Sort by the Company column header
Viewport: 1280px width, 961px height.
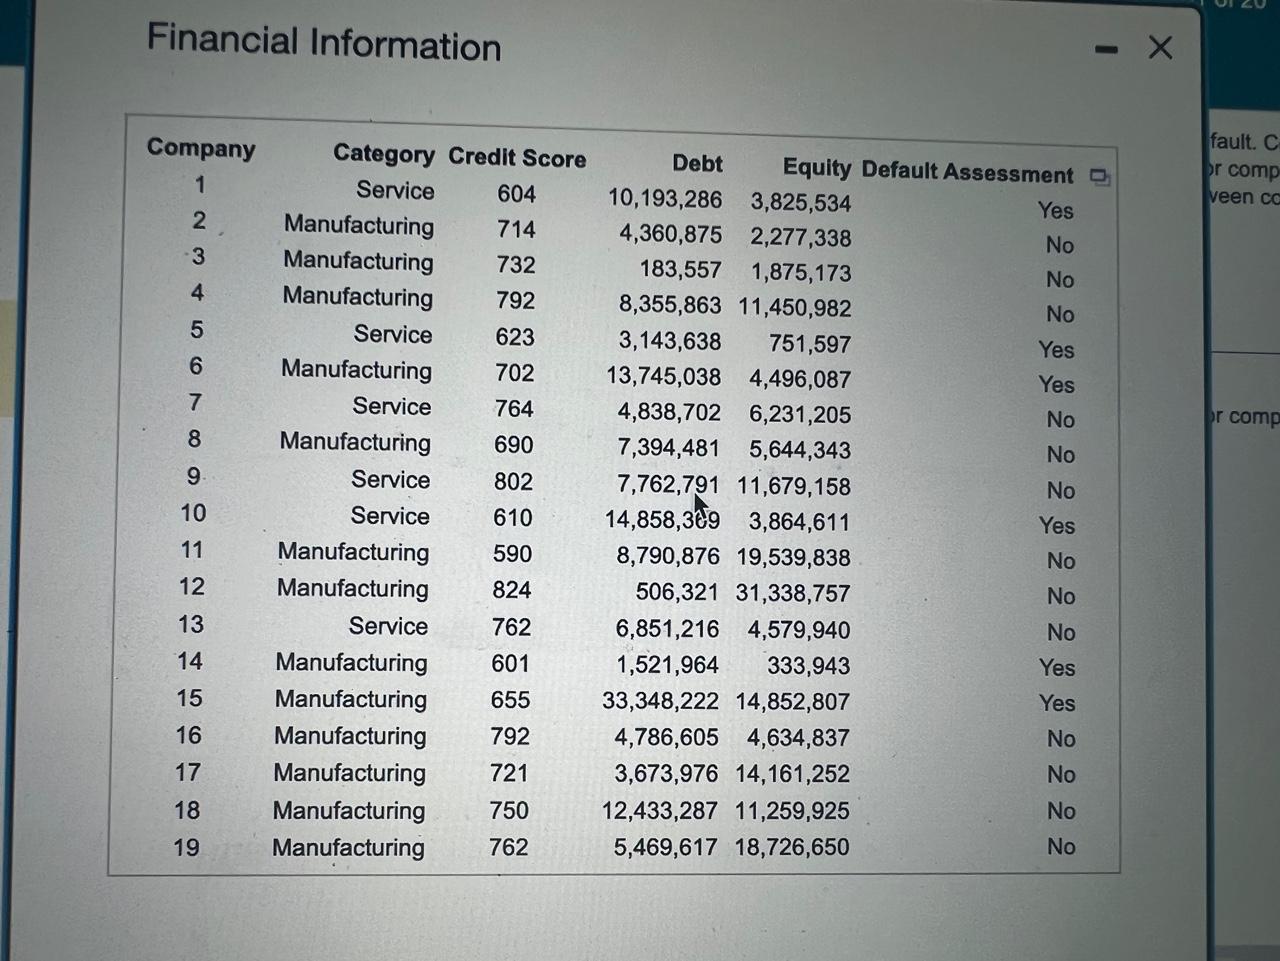200,148
